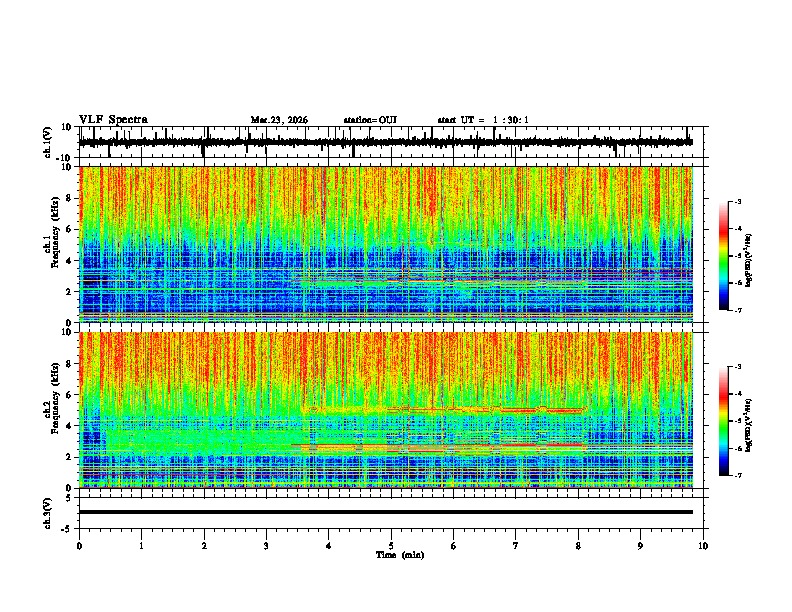The image size is (792, 612).
Task: Click the 5 kHz emission band in ch.2 spectrogram
Action: 443,410
